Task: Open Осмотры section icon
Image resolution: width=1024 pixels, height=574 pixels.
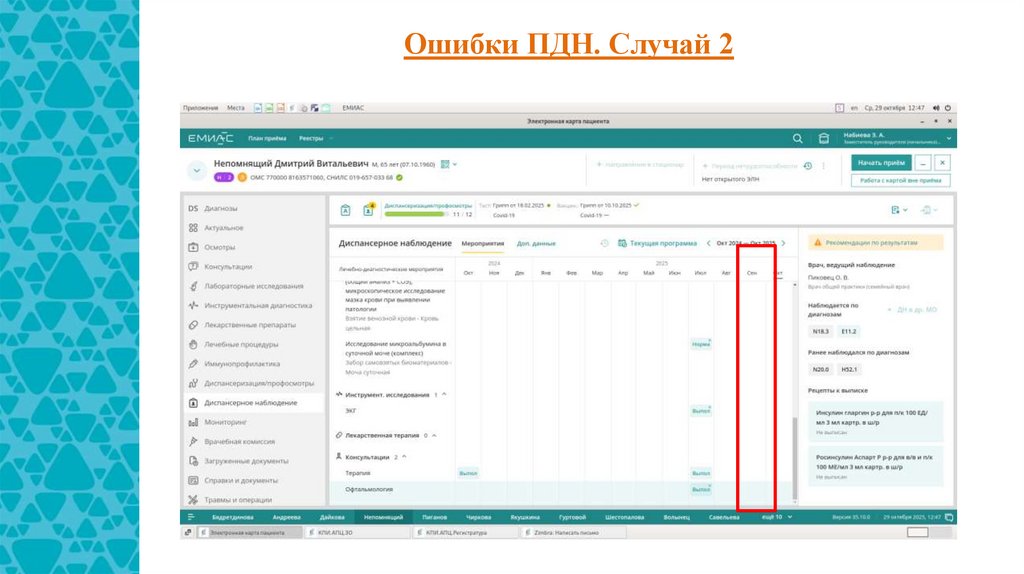Action: click(193, 247)
